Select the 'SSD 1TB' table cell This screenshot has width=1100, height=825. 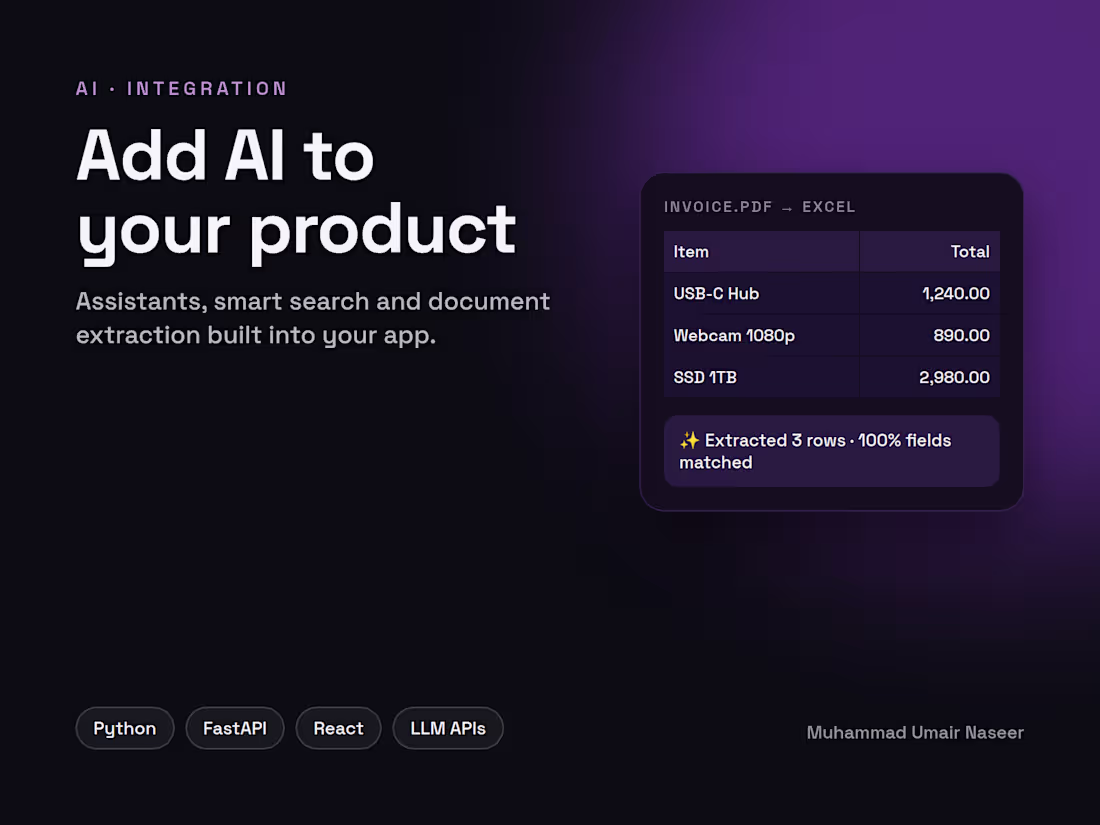[762, 377]
